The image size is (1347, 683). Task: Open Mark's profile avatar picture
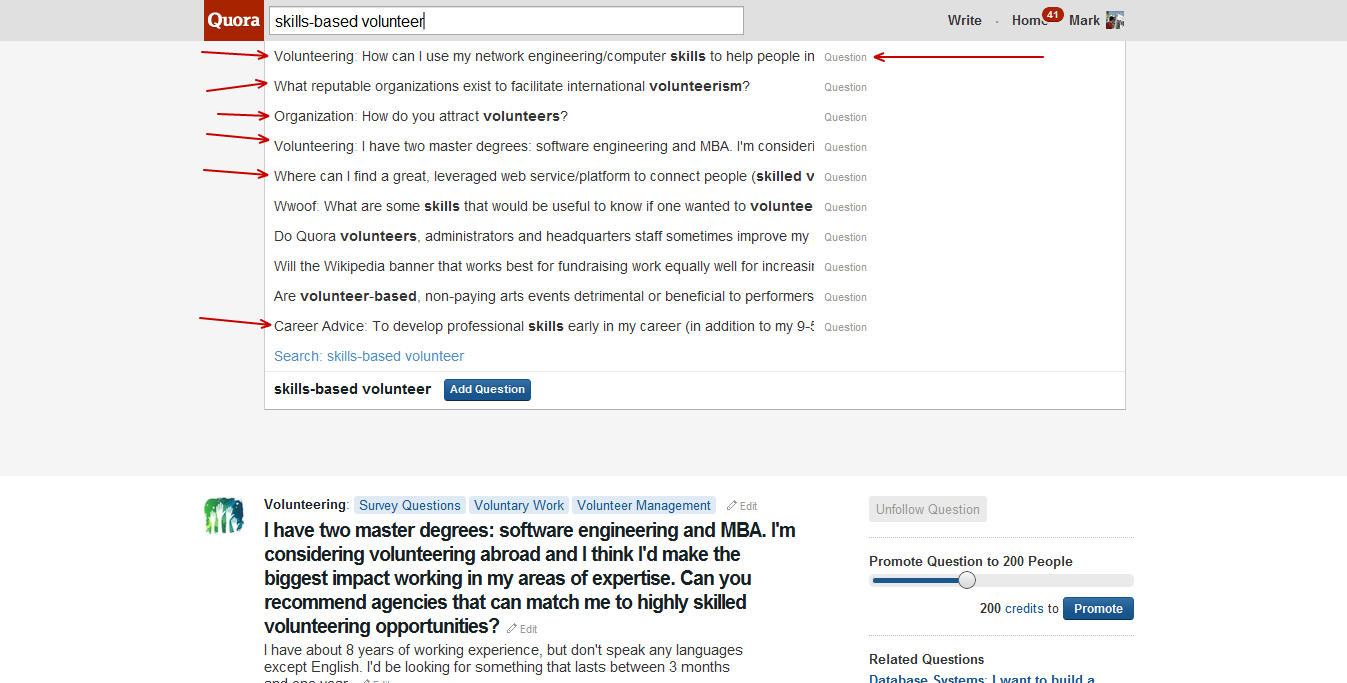click(1115, 20)
